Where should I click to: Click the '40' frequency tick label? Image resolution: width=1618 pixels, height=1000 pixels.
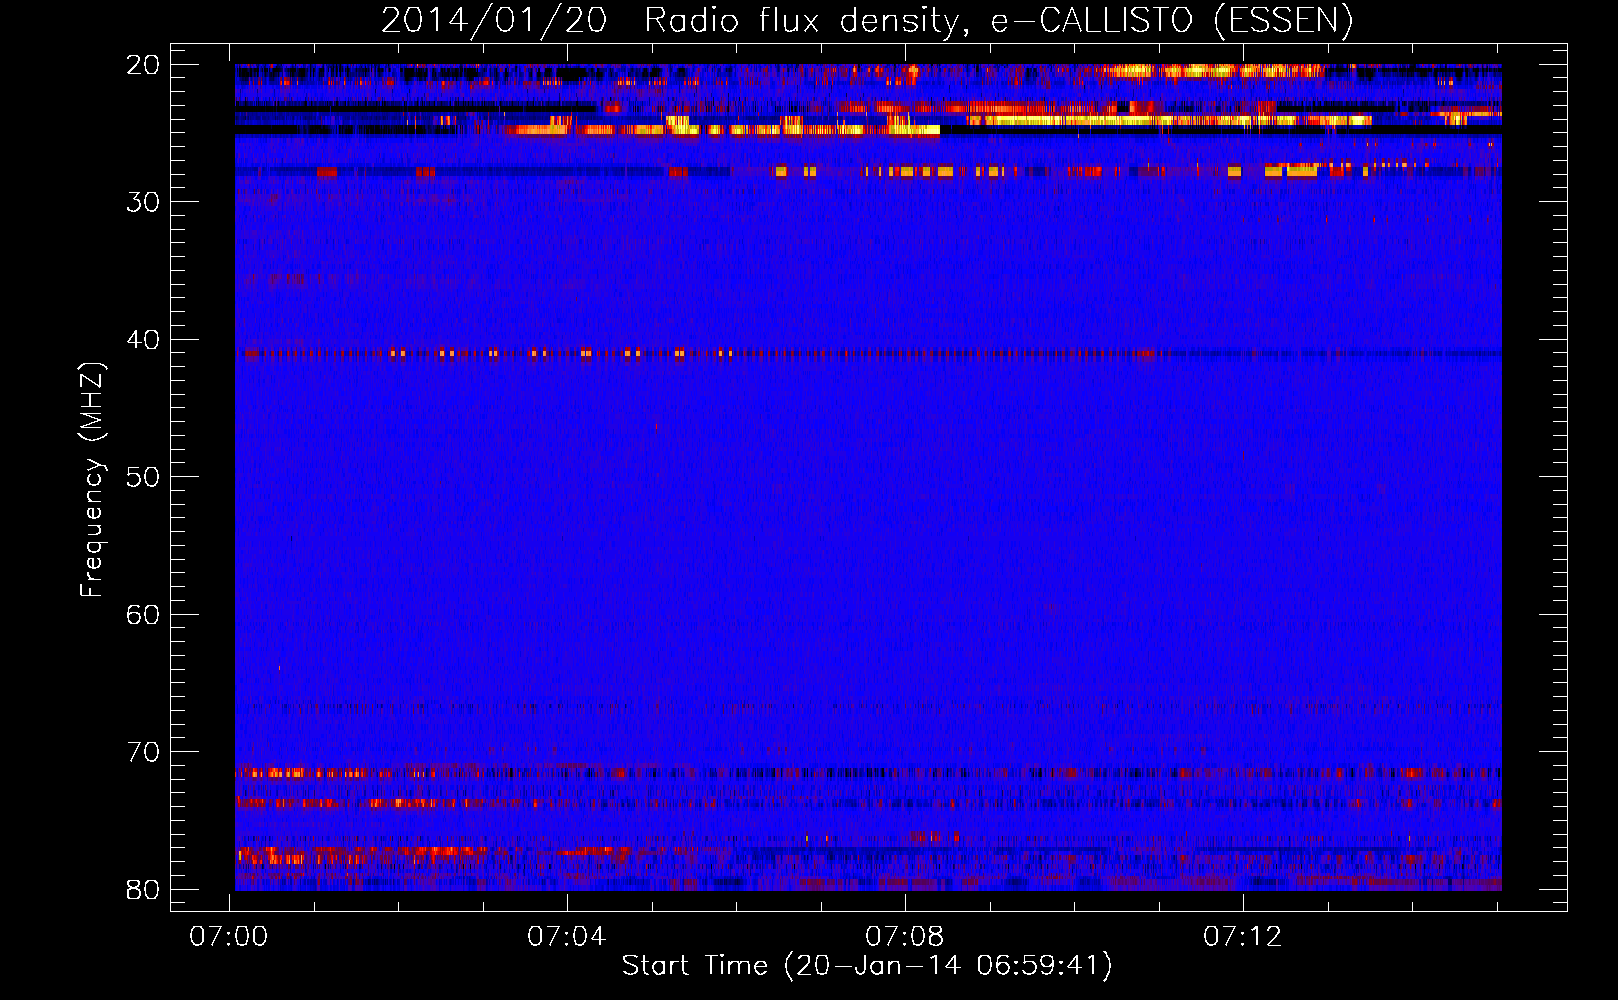pos(143,340)
